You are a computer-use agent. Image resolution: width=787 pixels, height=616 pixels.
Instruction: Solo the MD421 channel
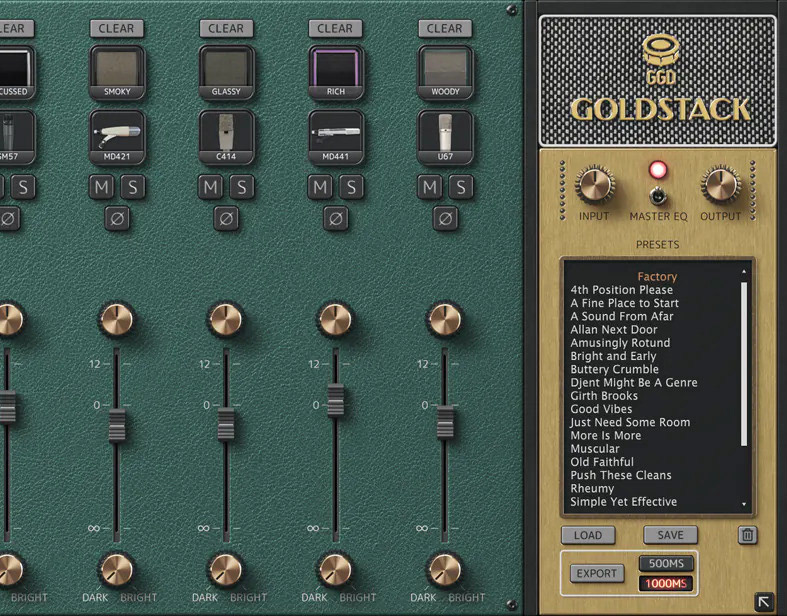click(x=133, y=187)
